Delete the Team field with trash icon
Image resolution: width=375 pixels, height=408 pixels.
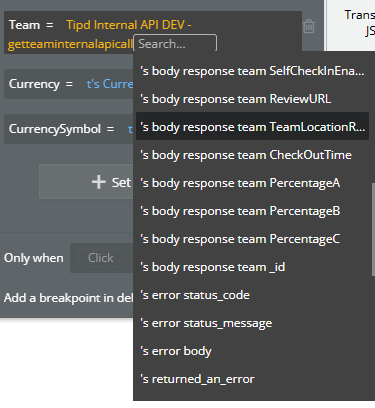pos(309,26)
